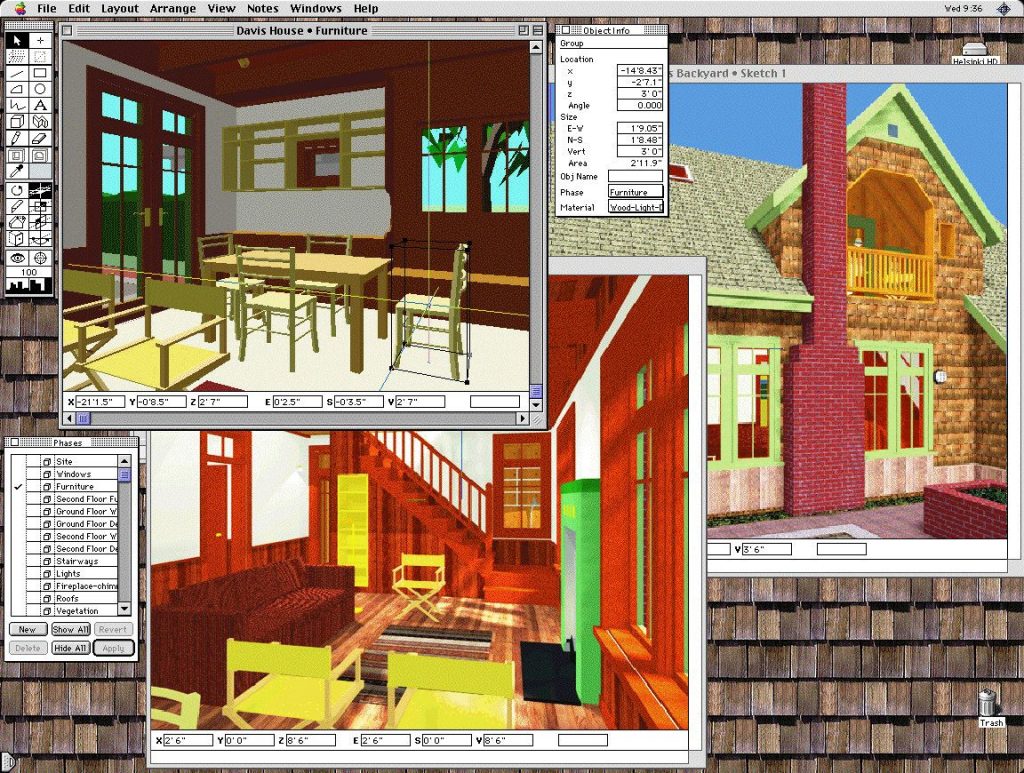Open the Layout menu
1024x773 pixels.
(120, 8)
